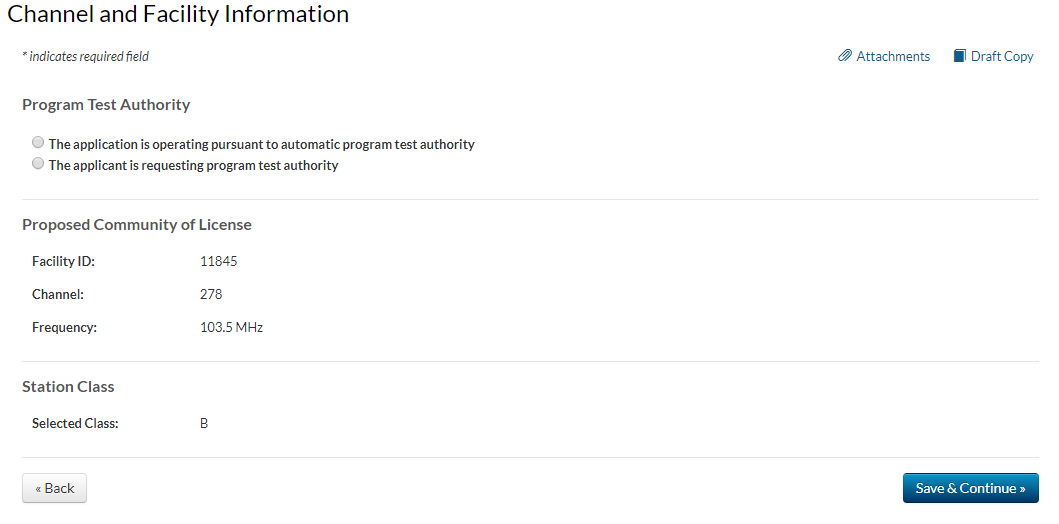
Task: Go back using the Back button
Action: pos(54,488)
